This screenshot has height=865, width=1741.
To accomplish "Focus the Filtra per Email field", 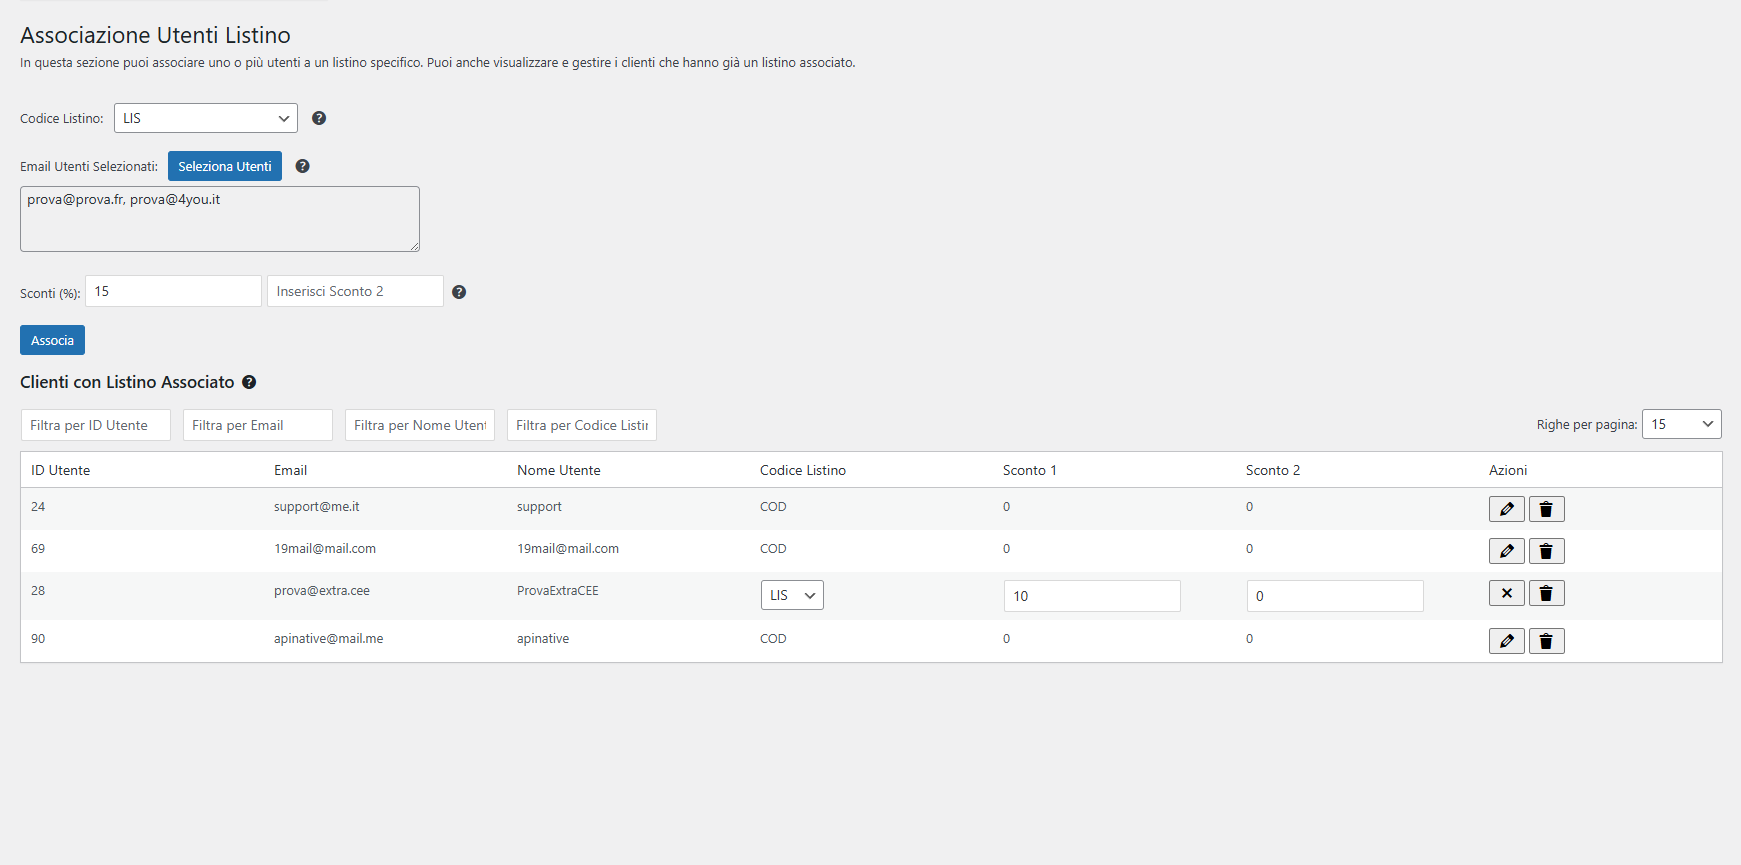I will click(258, 425).
